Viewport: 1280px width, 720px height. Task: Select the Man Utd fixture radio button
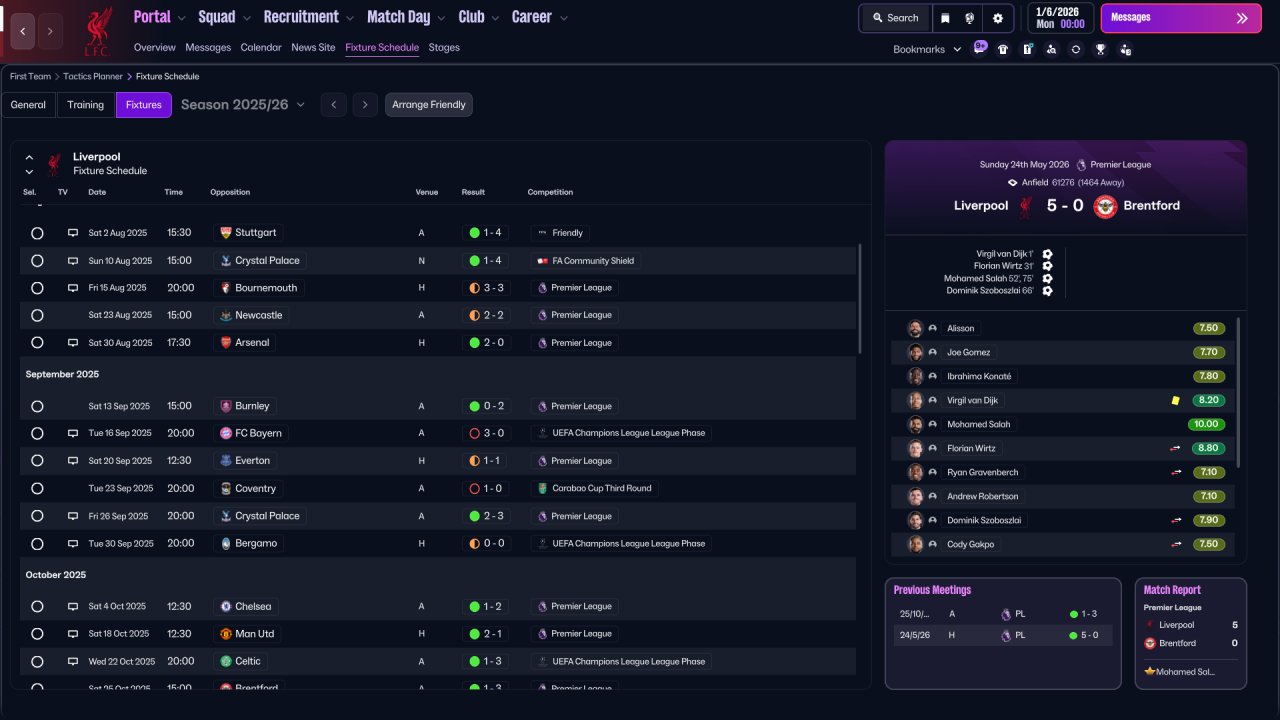37,634
